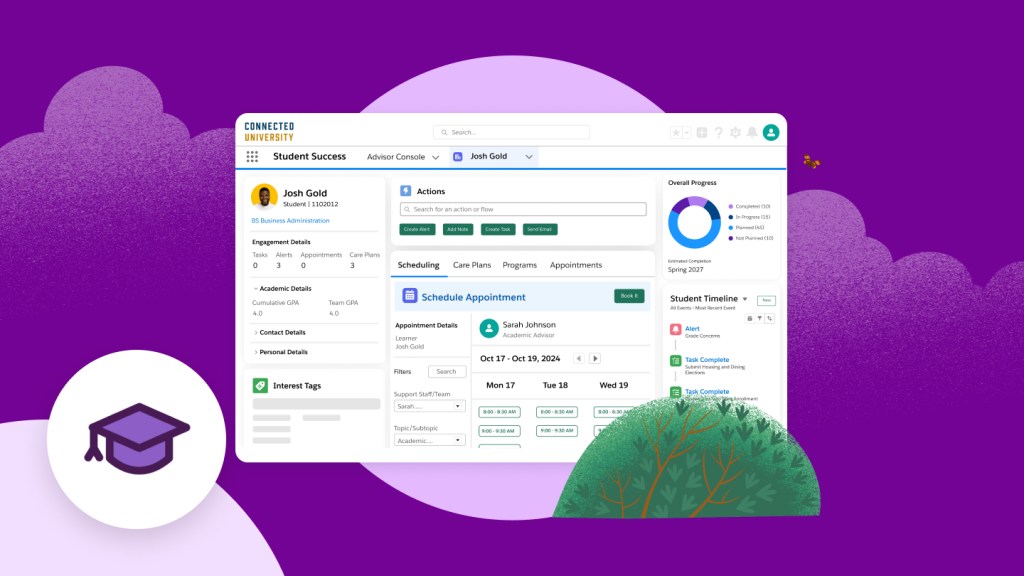The height and width of the screenshot is (576, 1024).
Task: Click the Overall Progress donut chart
Action: click(x=694, y=222)
